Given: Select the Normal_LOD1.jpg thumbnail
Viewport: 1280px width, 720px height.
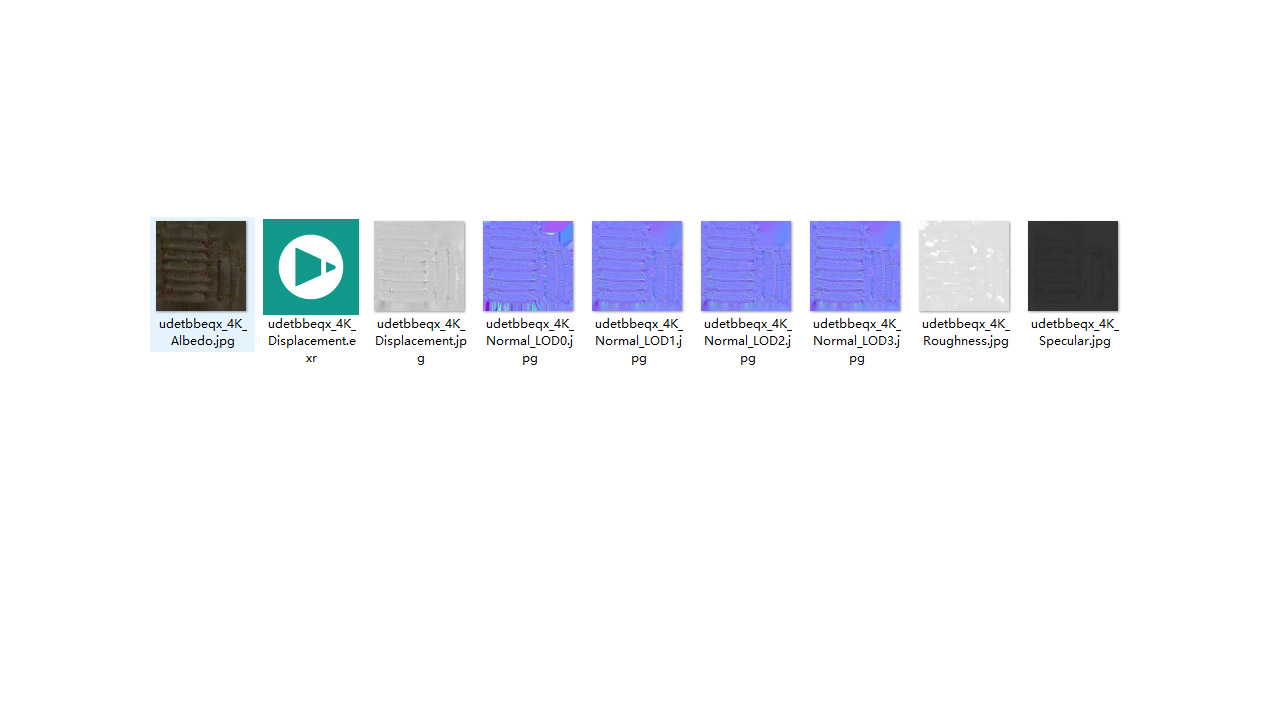Looking at the screenshot, I should pos(637,266).
